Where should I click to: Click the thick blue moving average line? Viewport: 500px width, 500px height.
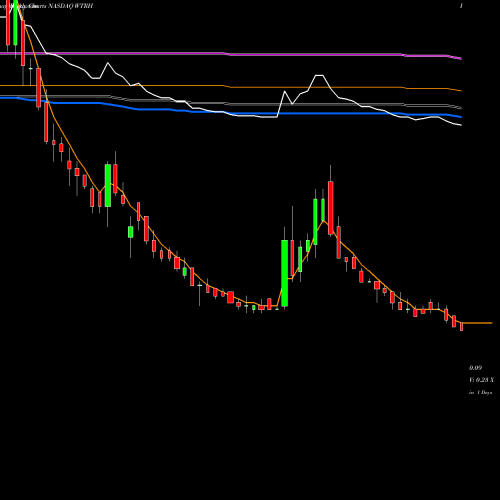[x=231, y=113]
